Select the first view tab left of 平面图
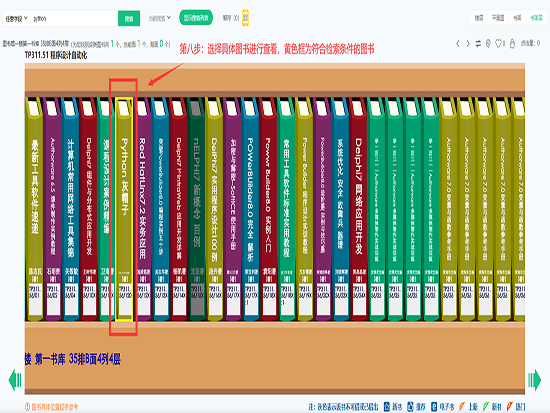 pos(479,18)
